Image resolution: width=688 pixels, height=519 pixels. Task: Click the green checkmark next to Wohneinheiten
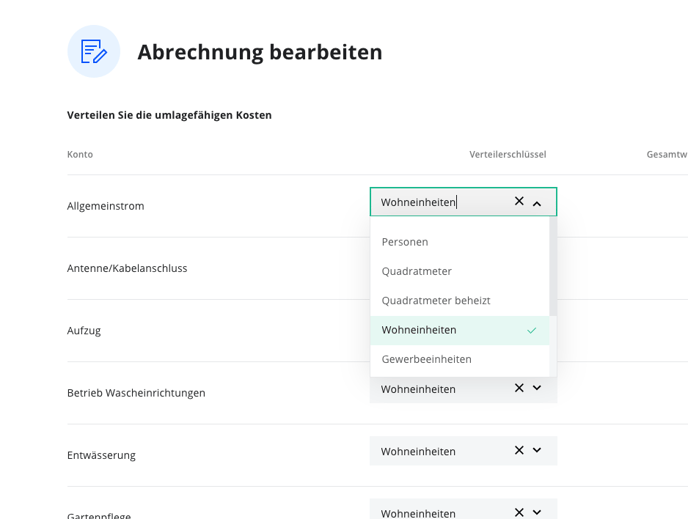pyautogui.click(x=531, y=330)
